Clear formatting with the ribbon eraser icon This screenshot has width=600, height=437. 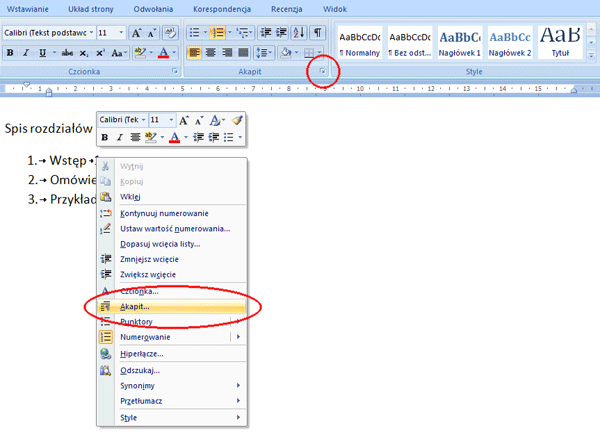[170, 33]
